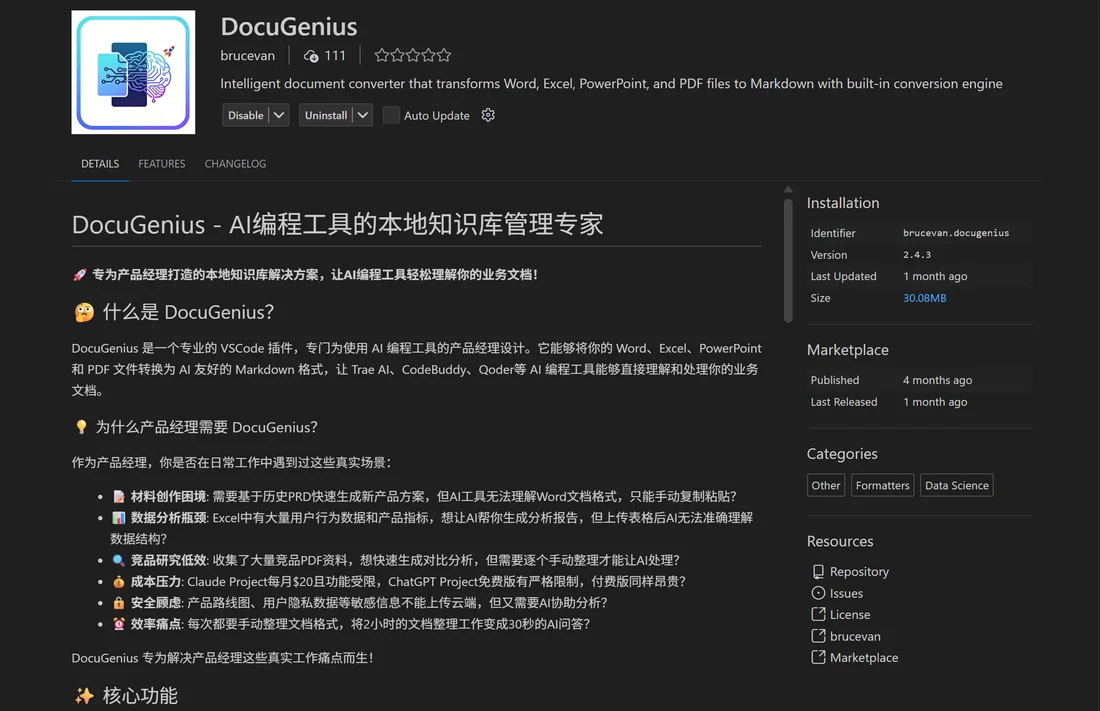Toggle the Auto Update checkbox
Screen dimensions: 1100x711
(391, 115)
